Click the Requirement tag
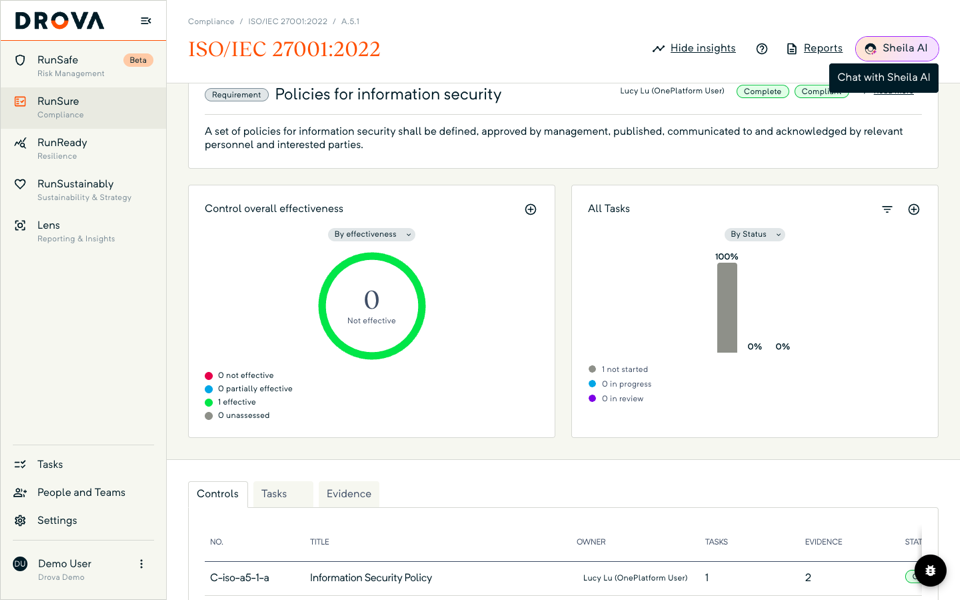 (236, 95)
